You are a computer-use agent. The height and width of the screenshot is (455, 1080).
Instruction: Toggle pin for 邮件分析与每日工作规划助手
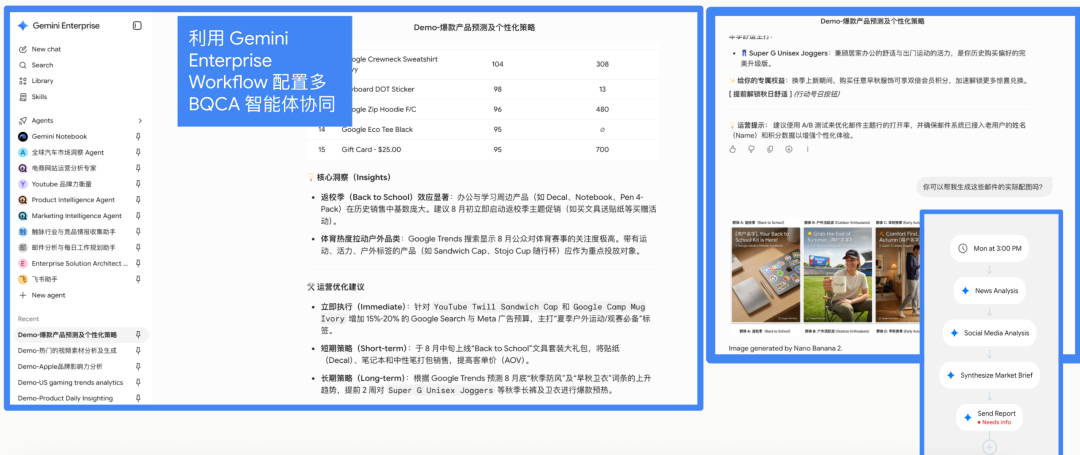[x=138, y=248]
